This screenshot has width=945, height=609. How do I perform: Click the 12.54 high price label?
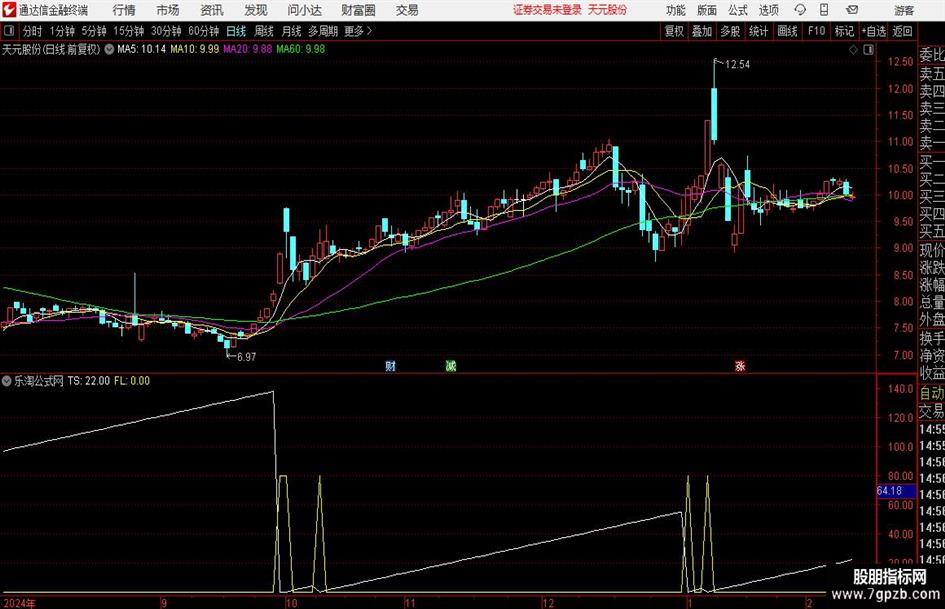point(738,65)
